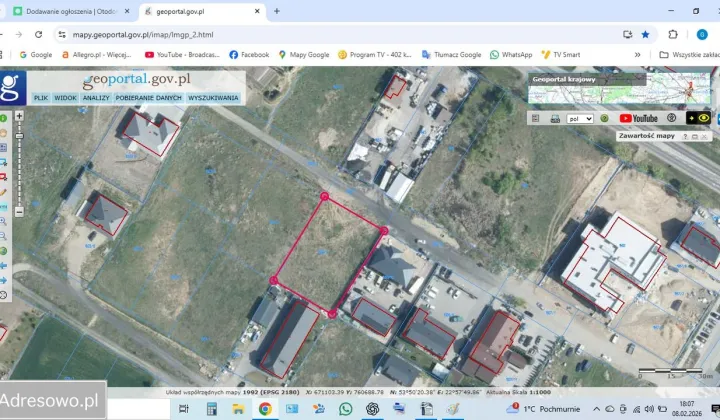This screenshot has width=720, height=420.
Task: Select the pencil drawing tool
Action: click(x=3, y=192)
